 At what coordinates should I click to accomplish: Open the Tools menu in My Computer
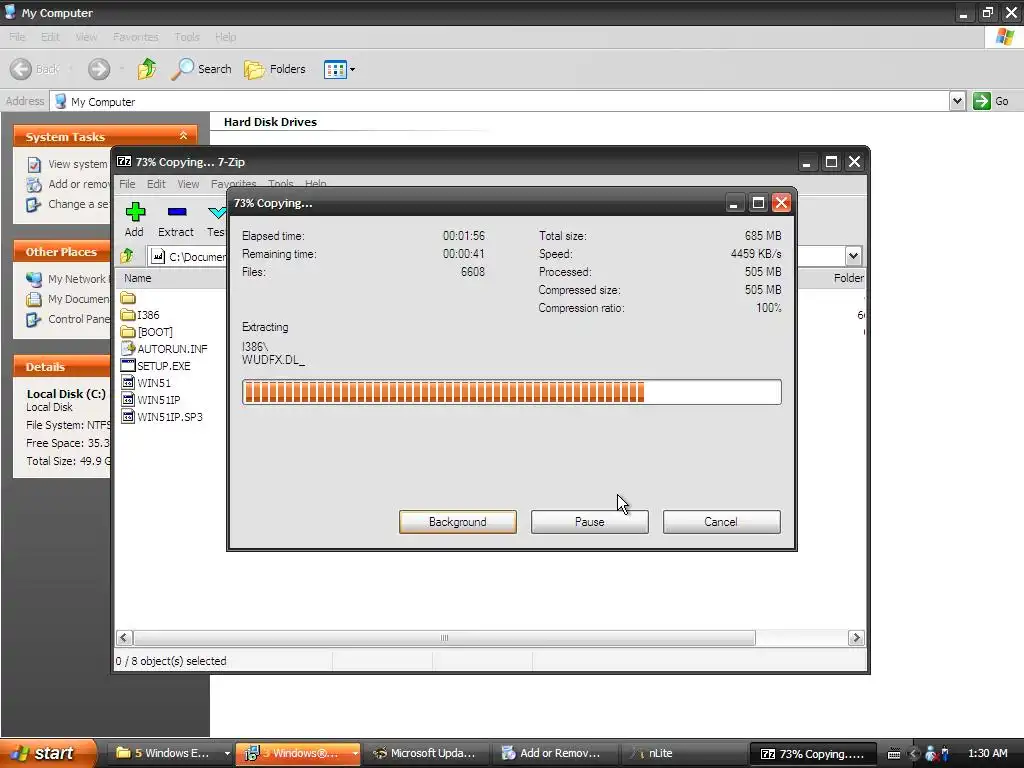tap(187, 37)
